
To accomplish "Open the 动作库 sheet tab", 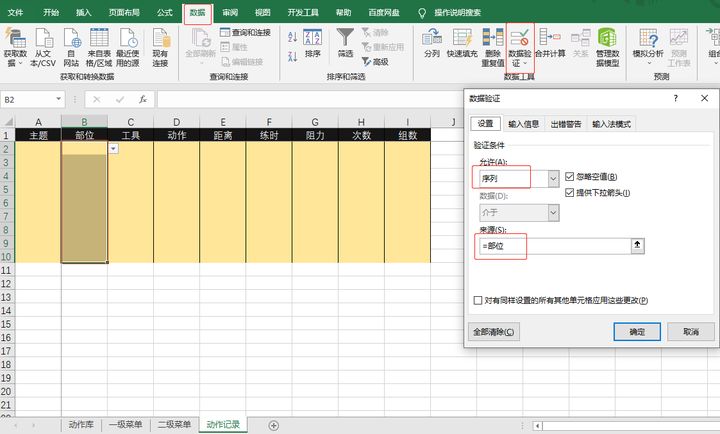I will pyautogui.click(x=81, y=424).
